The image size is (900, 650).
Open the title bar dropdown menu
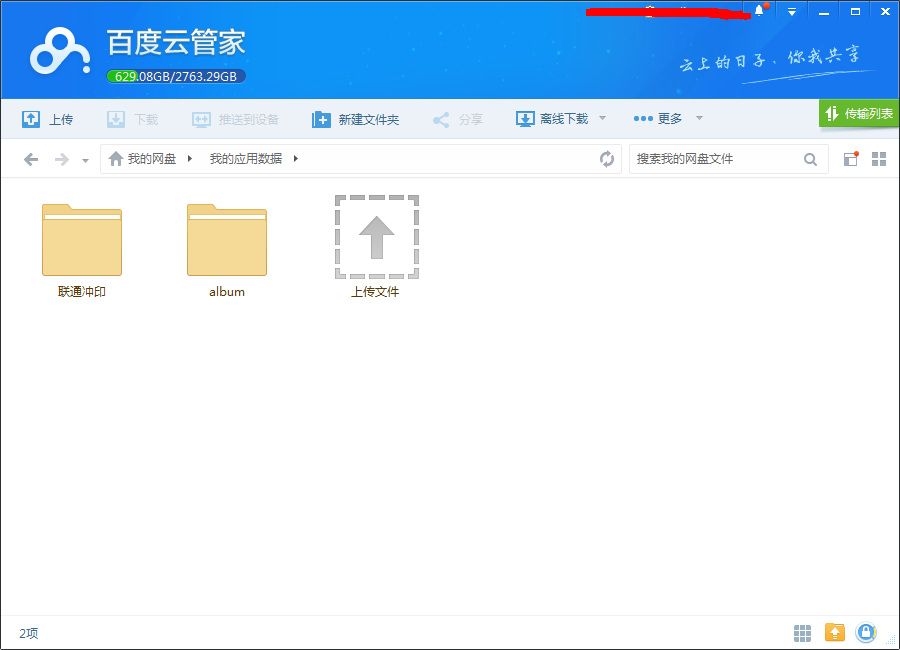[x=792, y=11]
